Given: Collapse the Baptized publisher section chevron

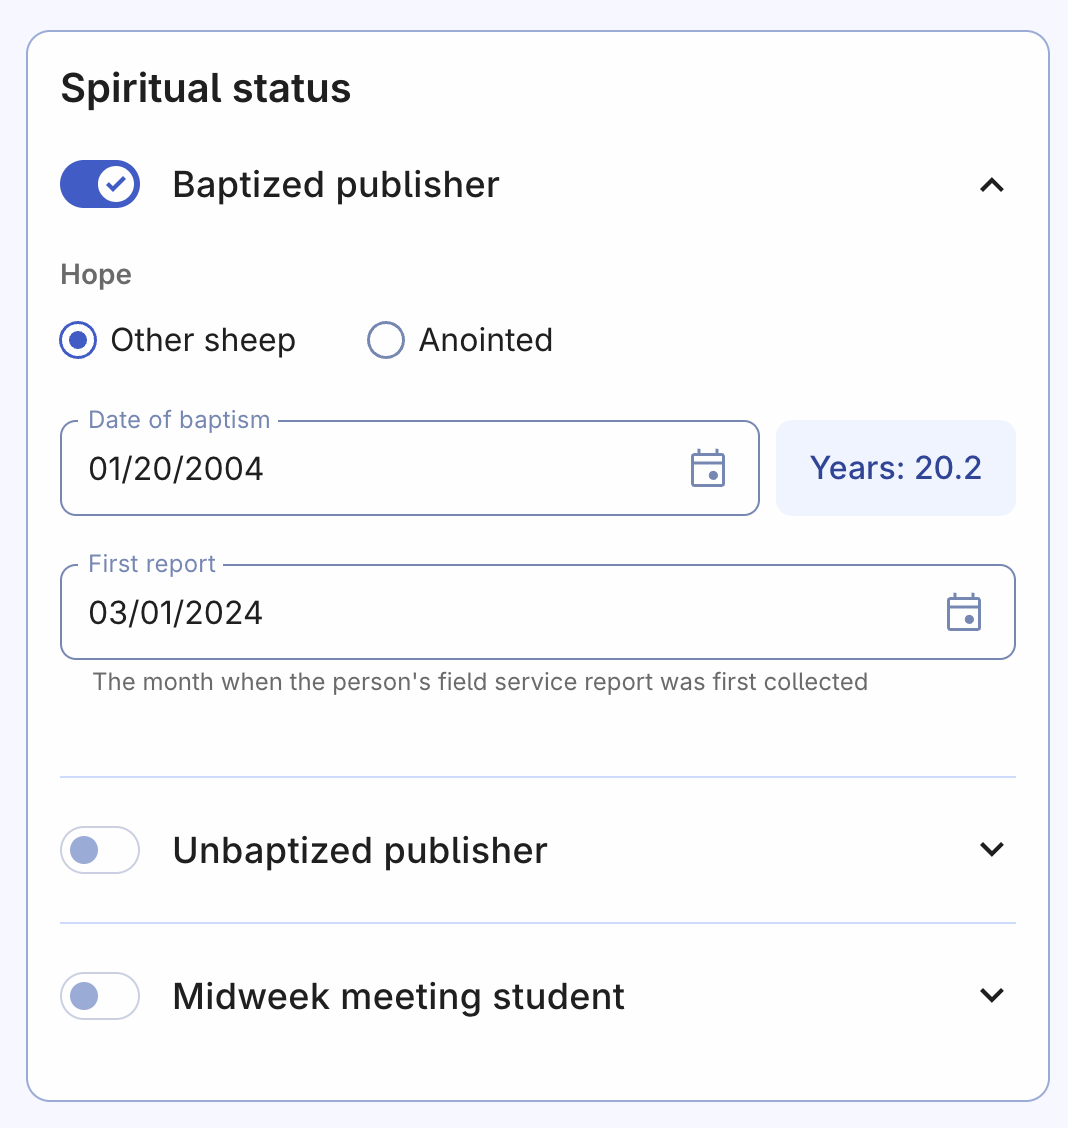Looking at the screenshot, I should point(991,185).
